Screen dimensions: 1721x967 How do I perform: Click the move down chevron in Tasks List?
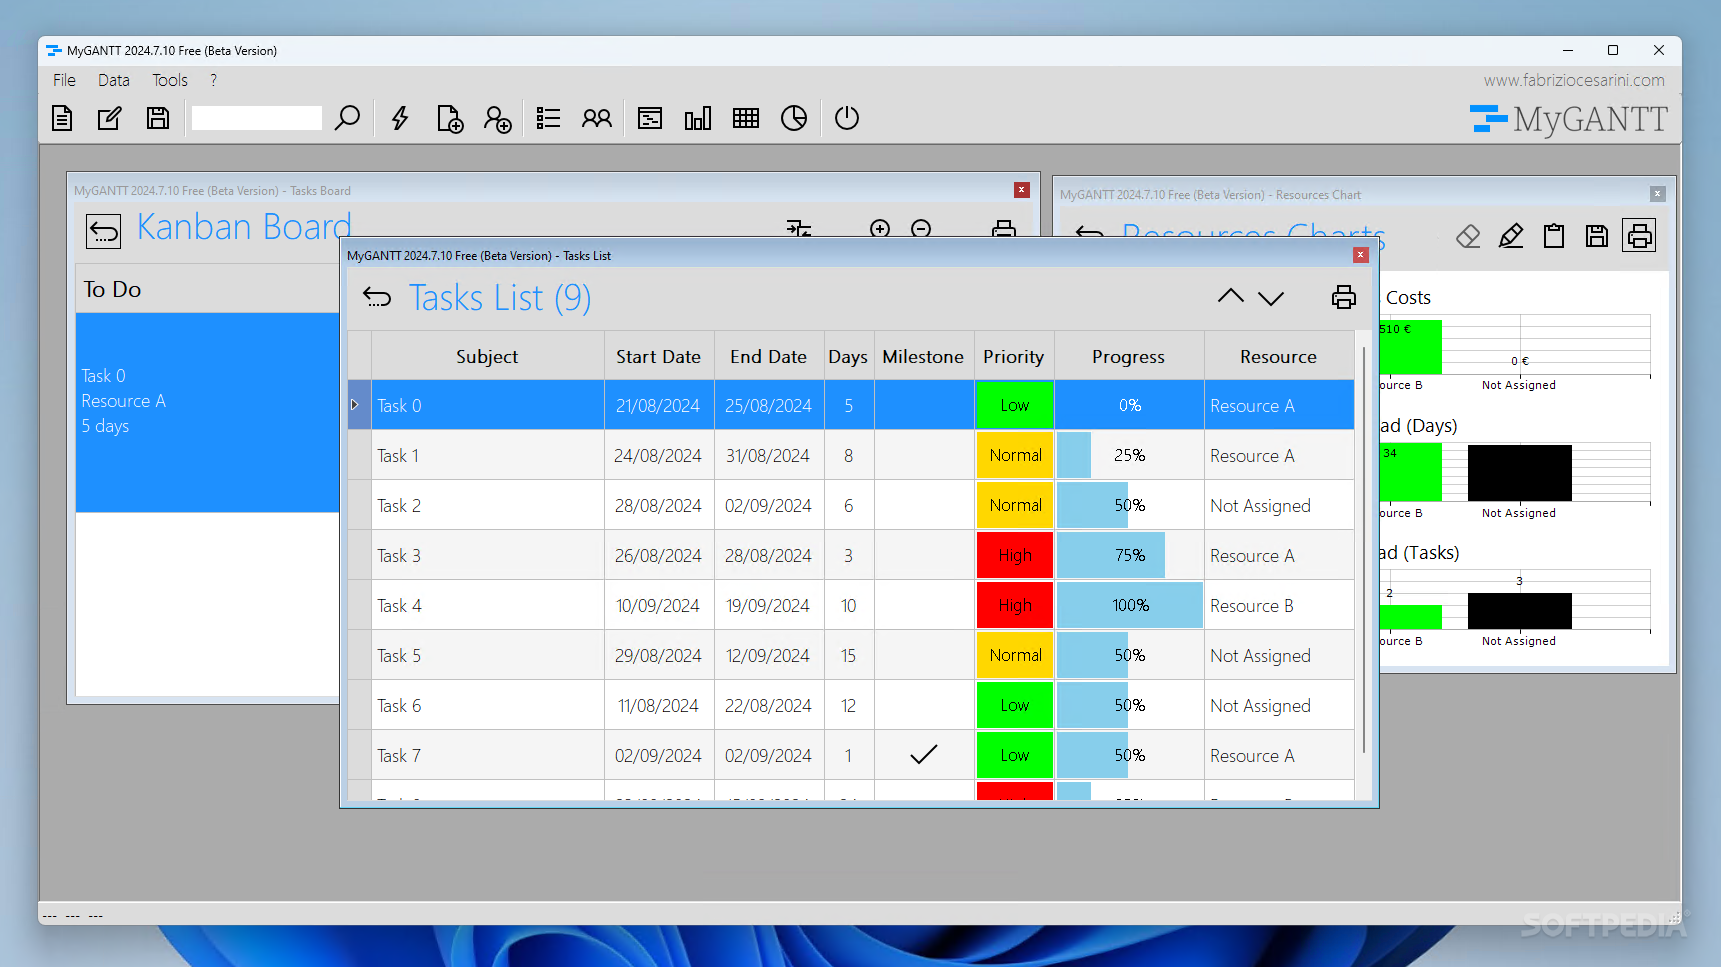[1271, 298]
